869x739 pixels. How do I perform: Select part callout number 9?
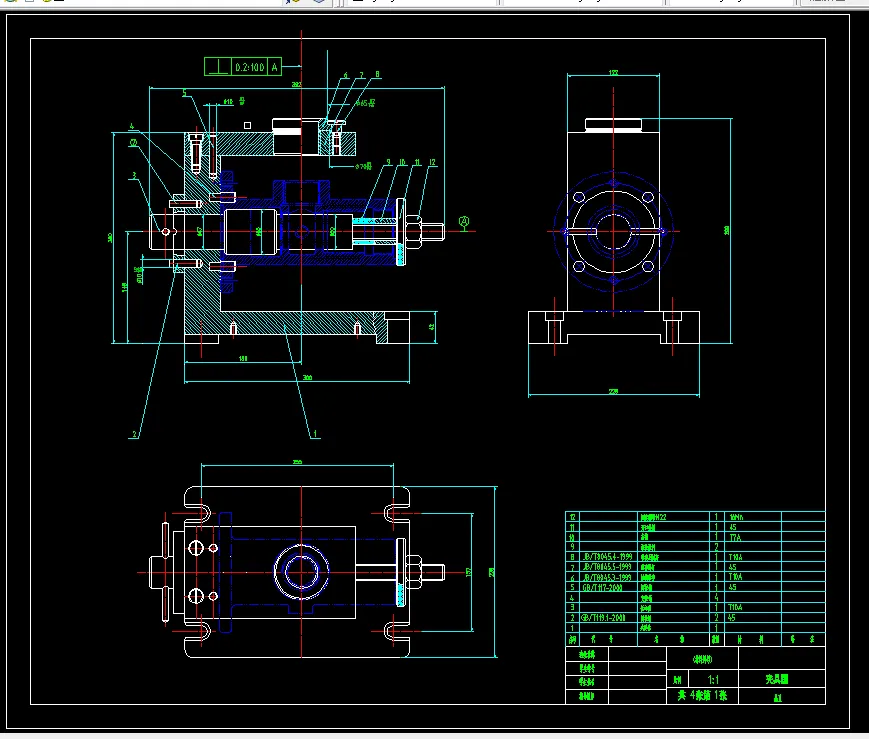tap(389, 162)
